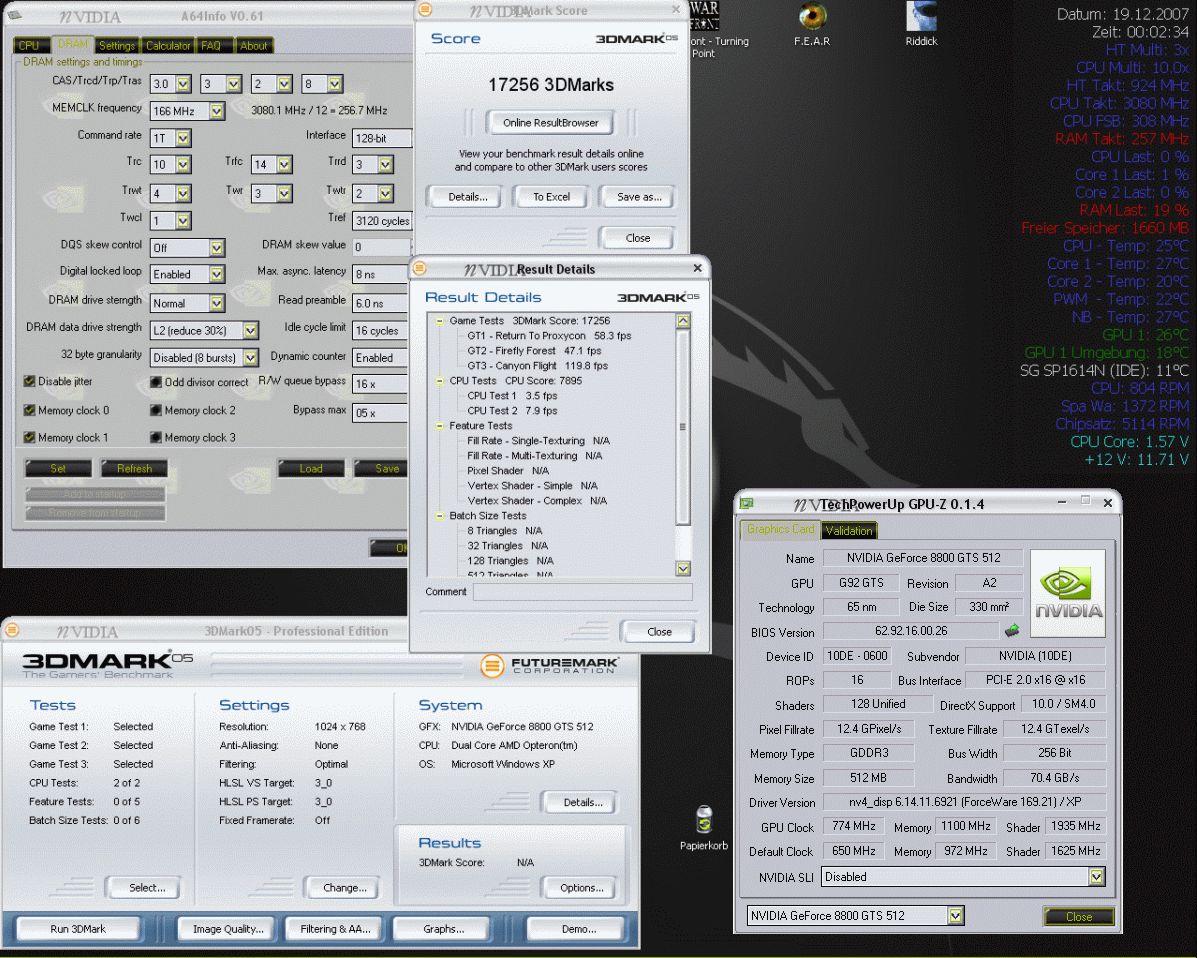Image resolution: width=1197 pixels, height=958 pixels.
Task: Switch to the Calculator tab in A64Info
Action: point(168,46)
